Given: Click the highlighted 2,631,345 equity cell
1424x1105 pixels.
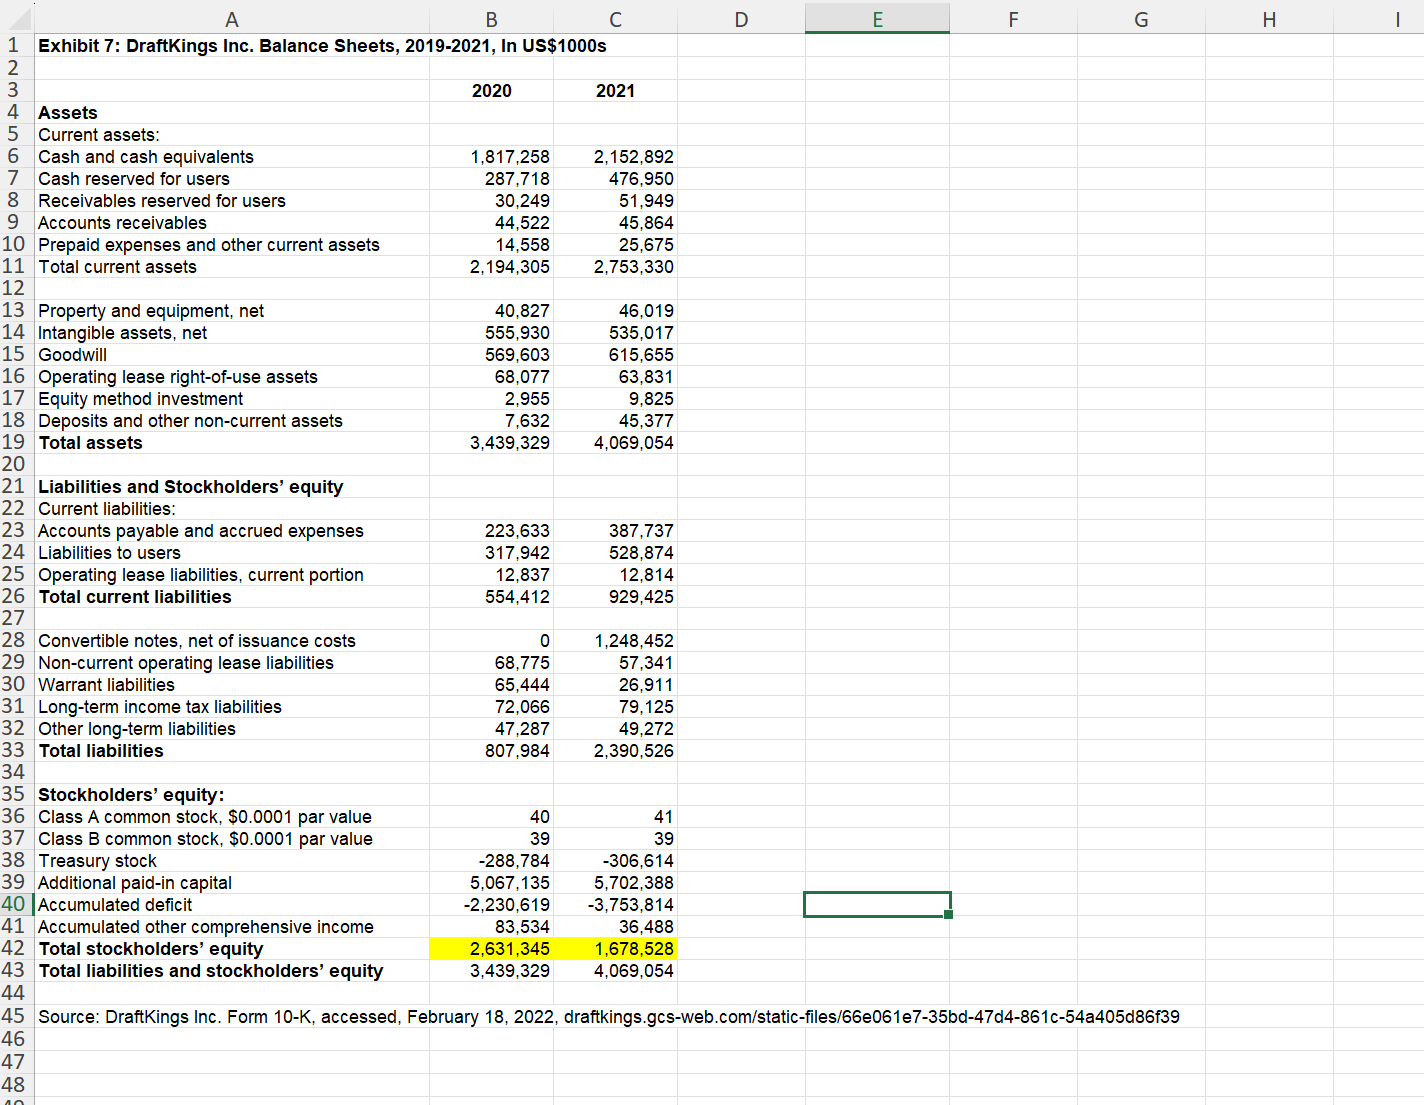Looking at the screenshot, I should (x=491, y=949).
